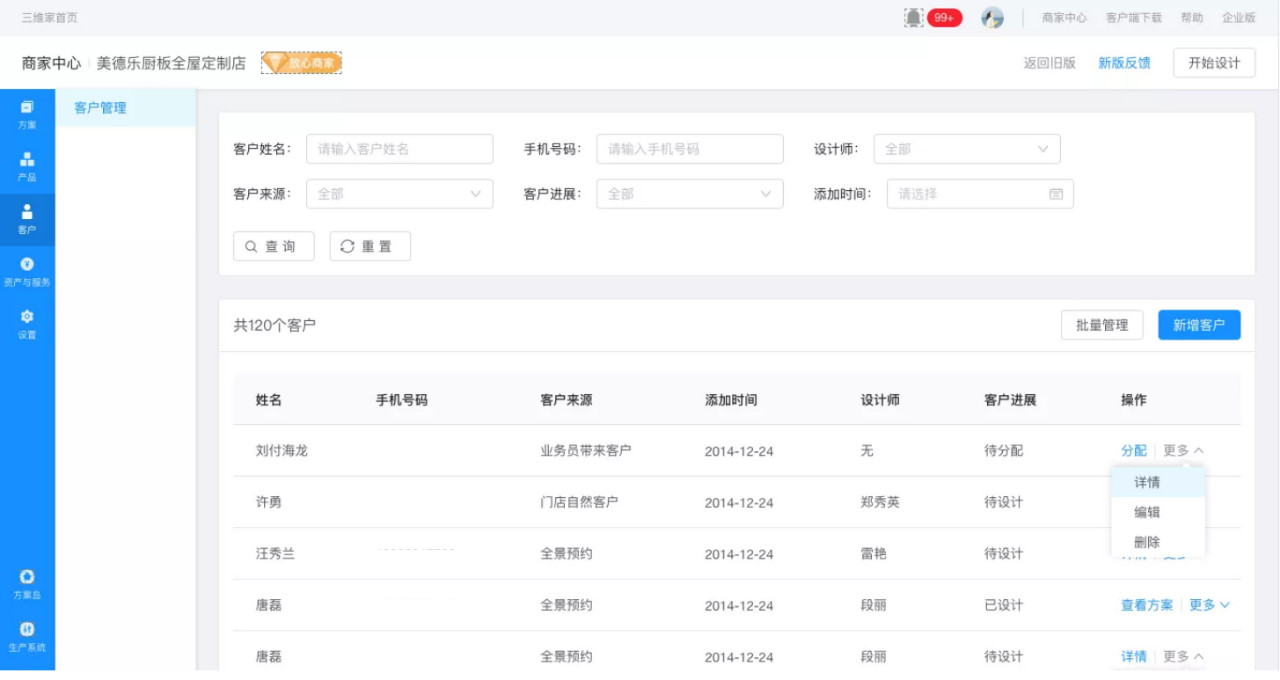
Task: Click the 客户姓名 input field
Action: click(399, 149)
